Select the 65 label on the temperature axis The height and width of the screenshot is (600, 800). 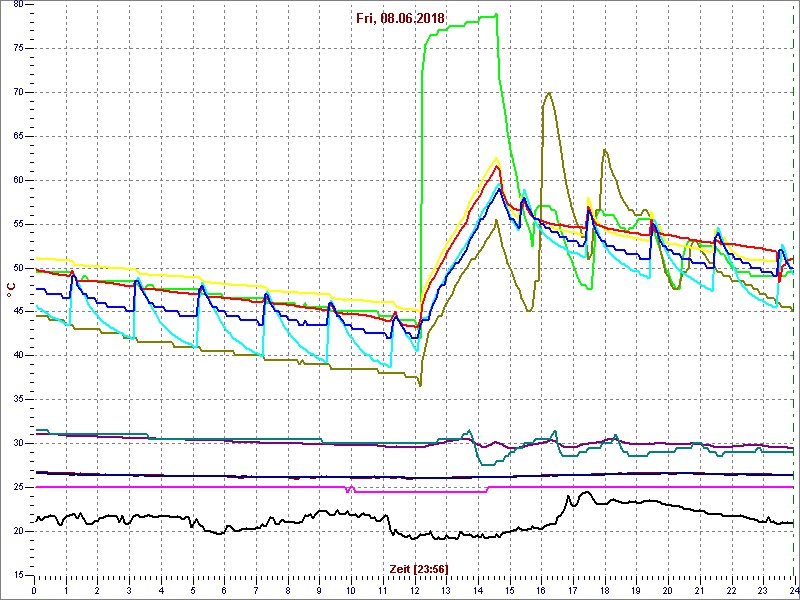17,136
